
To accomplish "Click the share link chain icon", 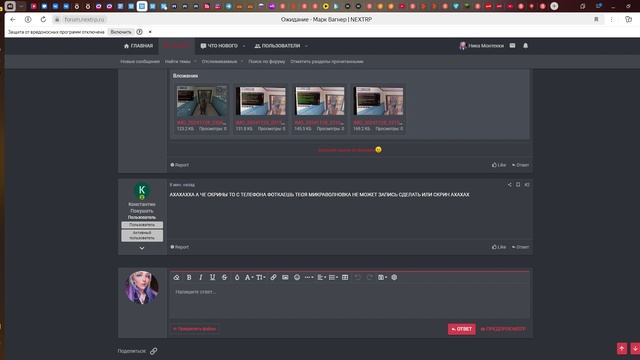I will click(x=153, y=351).
